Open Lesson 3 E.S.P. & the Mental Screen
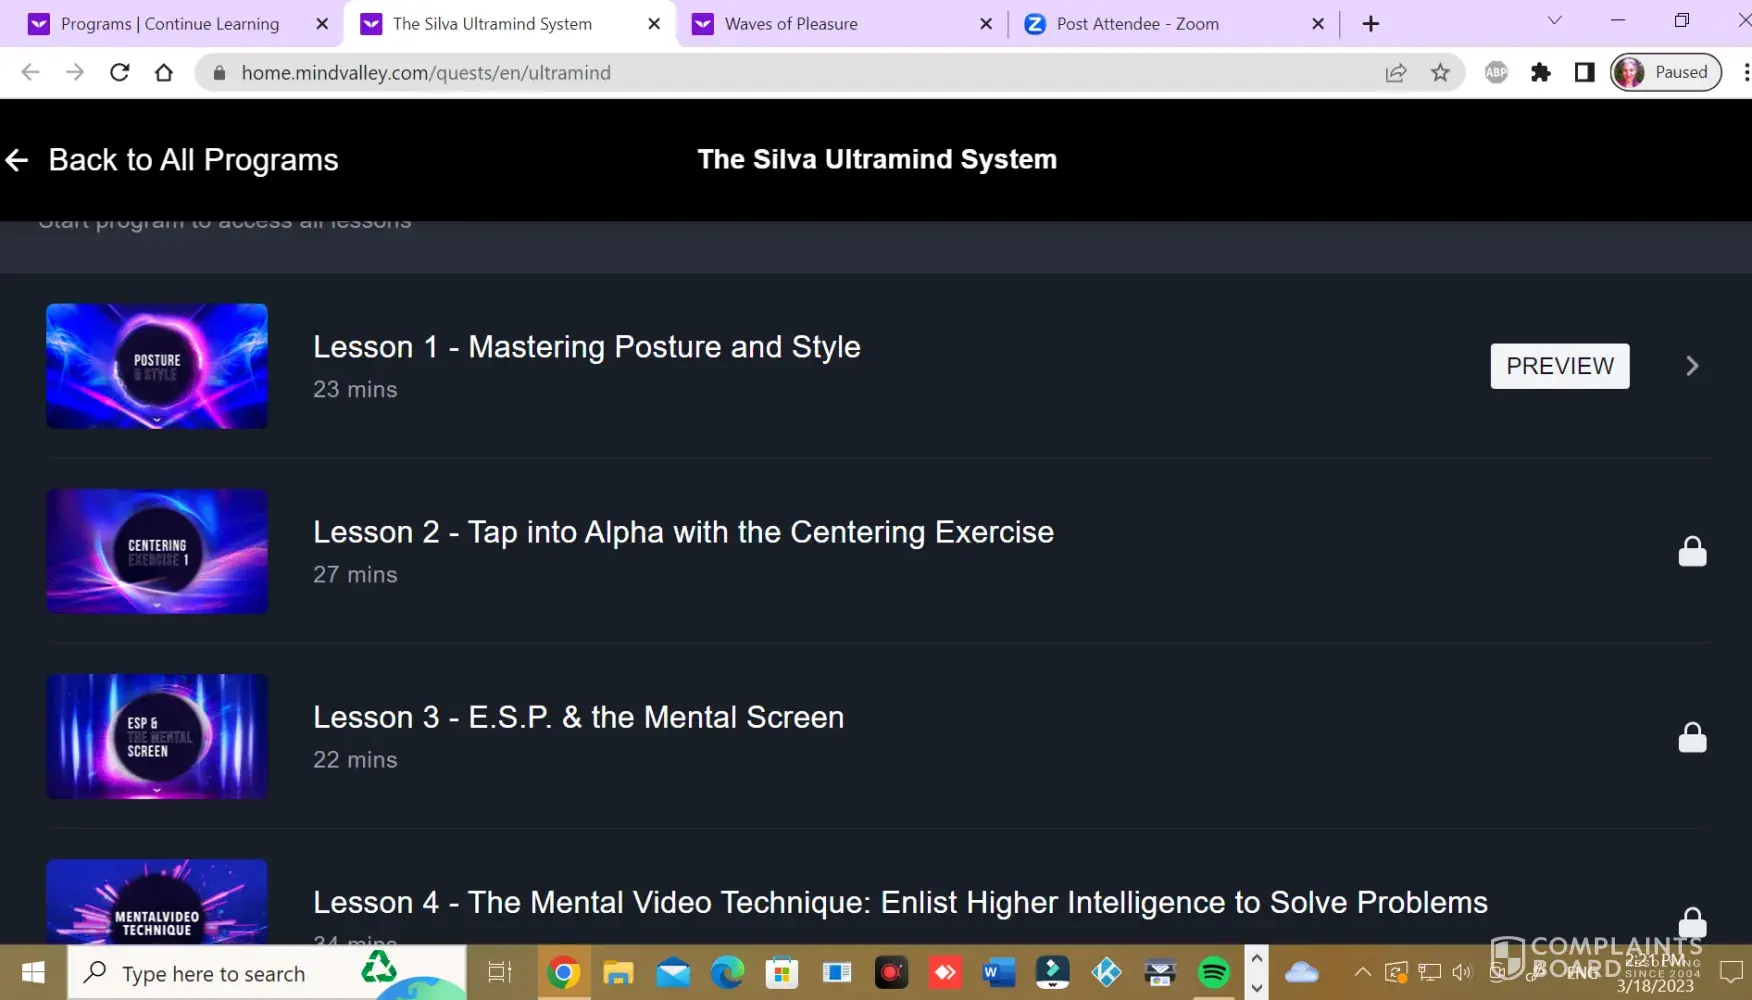 tap(578, 717)
